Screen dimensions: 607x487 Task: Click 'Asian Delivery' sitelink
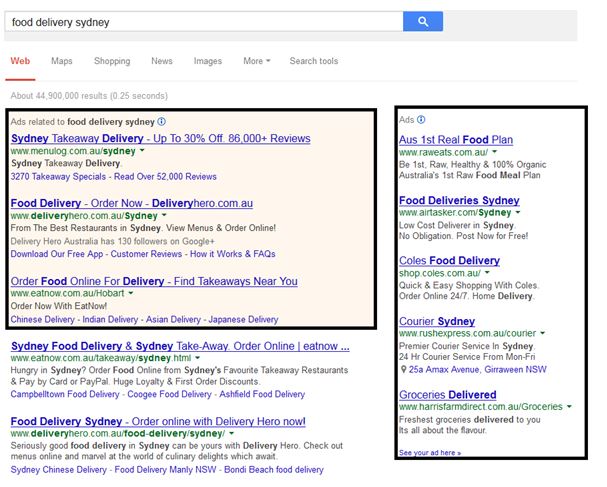(x=173, y=319)
